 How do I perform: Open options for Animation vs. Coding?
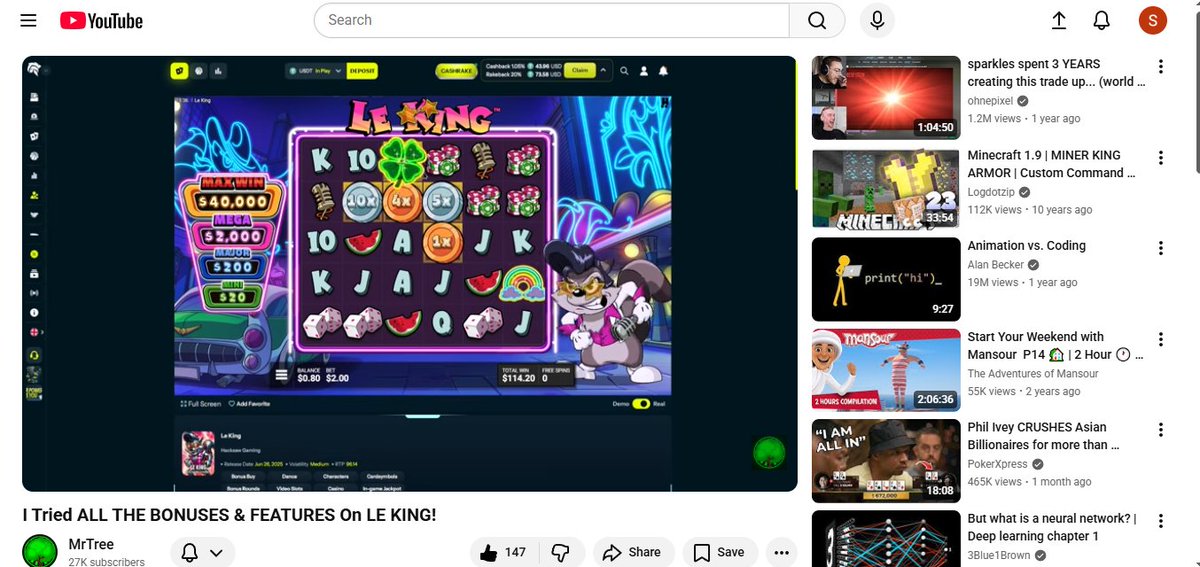pos(1160,249)
